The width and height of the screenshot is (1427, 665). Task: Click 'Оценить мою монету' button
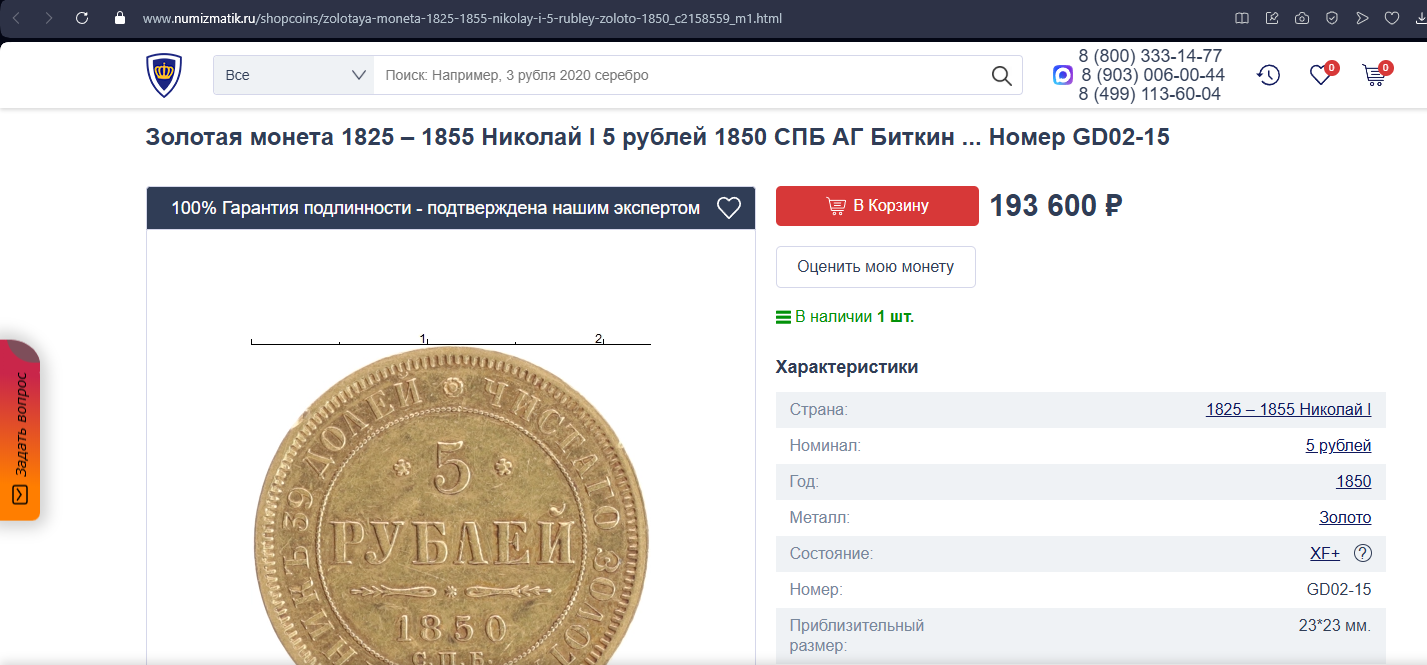coord(875,267)
